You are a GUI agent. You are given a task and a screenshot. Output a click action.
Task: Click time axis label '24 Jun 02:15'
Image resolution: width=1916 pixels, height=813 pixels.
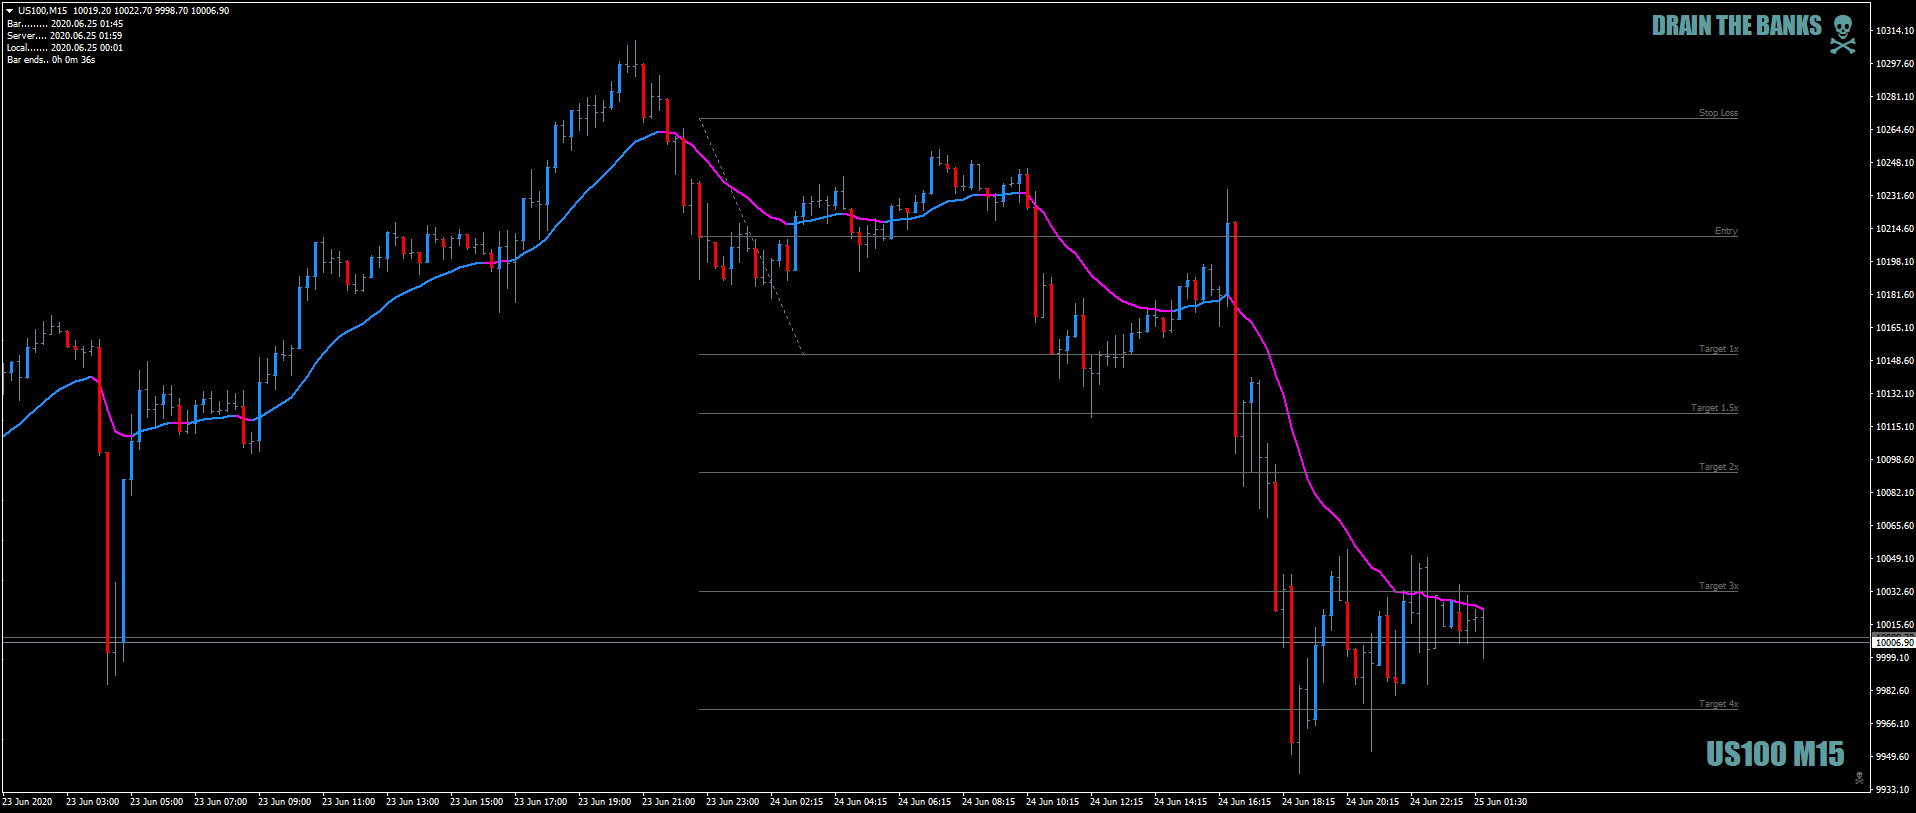pyautogui.click(x=796, y=802)
